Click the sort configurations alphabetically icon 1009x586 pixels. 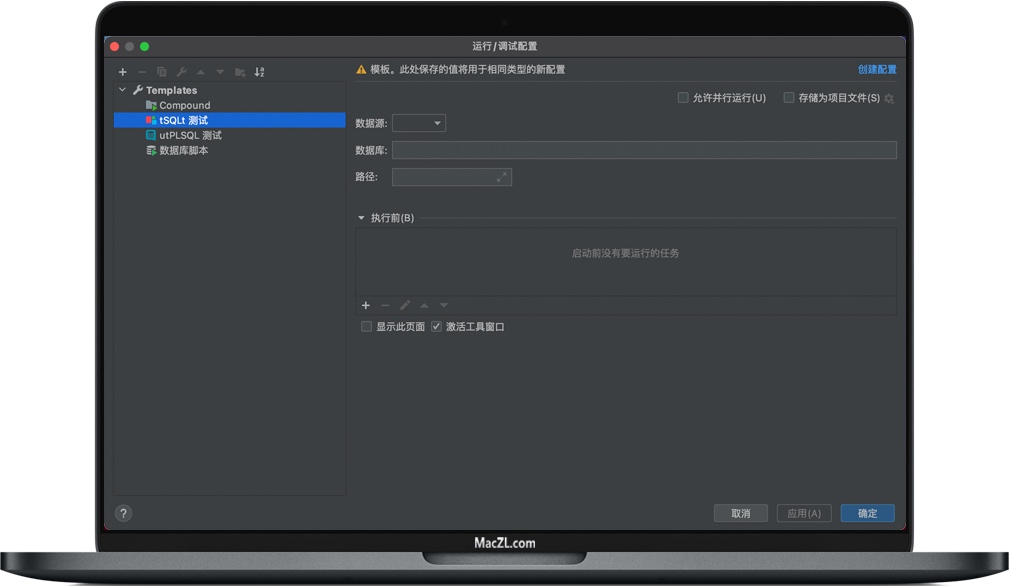[x=259, y=71]
